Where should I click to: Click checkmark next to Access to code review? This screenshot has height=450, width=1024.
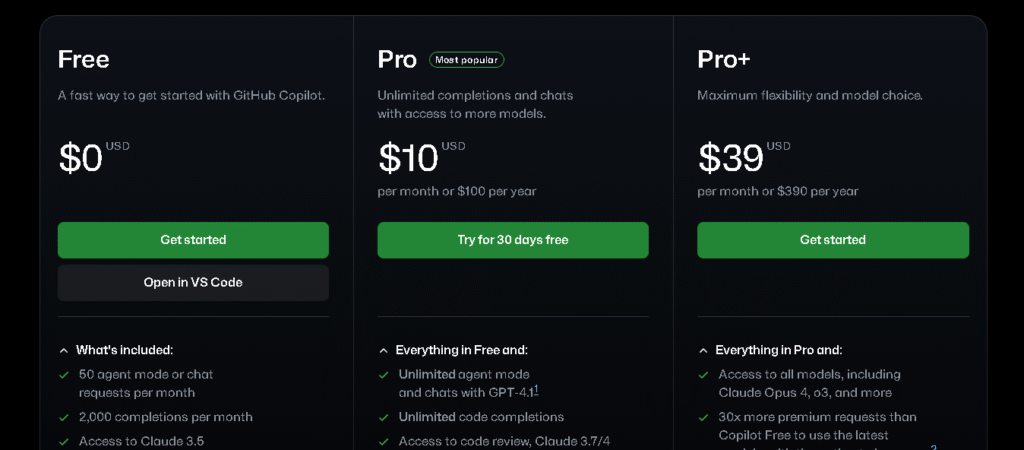point(384,441)
